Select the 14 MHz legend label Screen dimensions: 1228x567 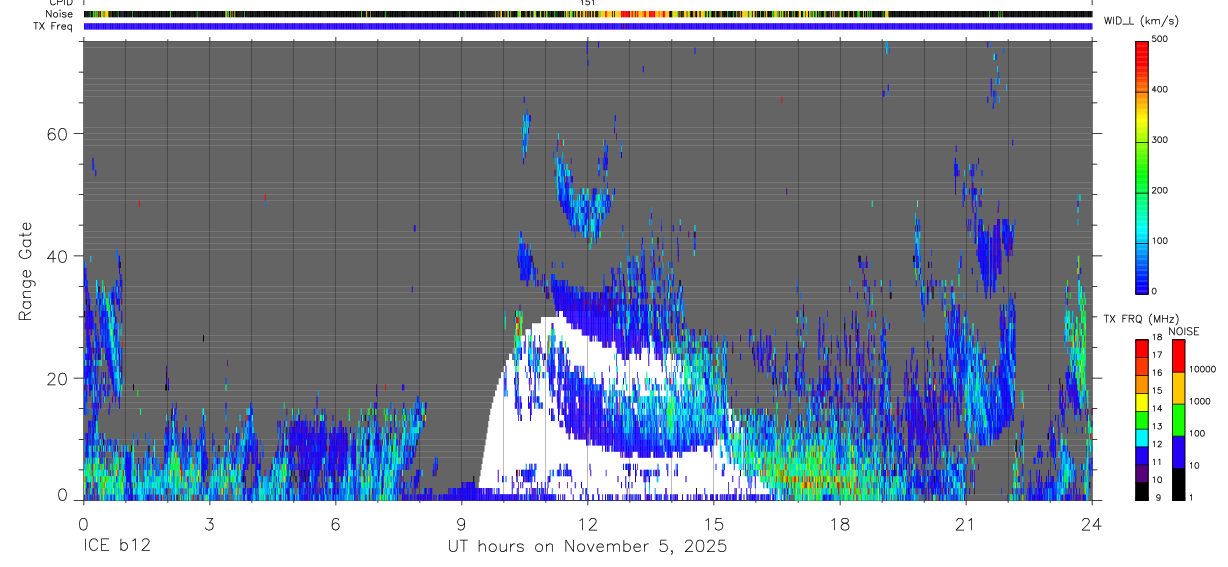[1158, 409]
